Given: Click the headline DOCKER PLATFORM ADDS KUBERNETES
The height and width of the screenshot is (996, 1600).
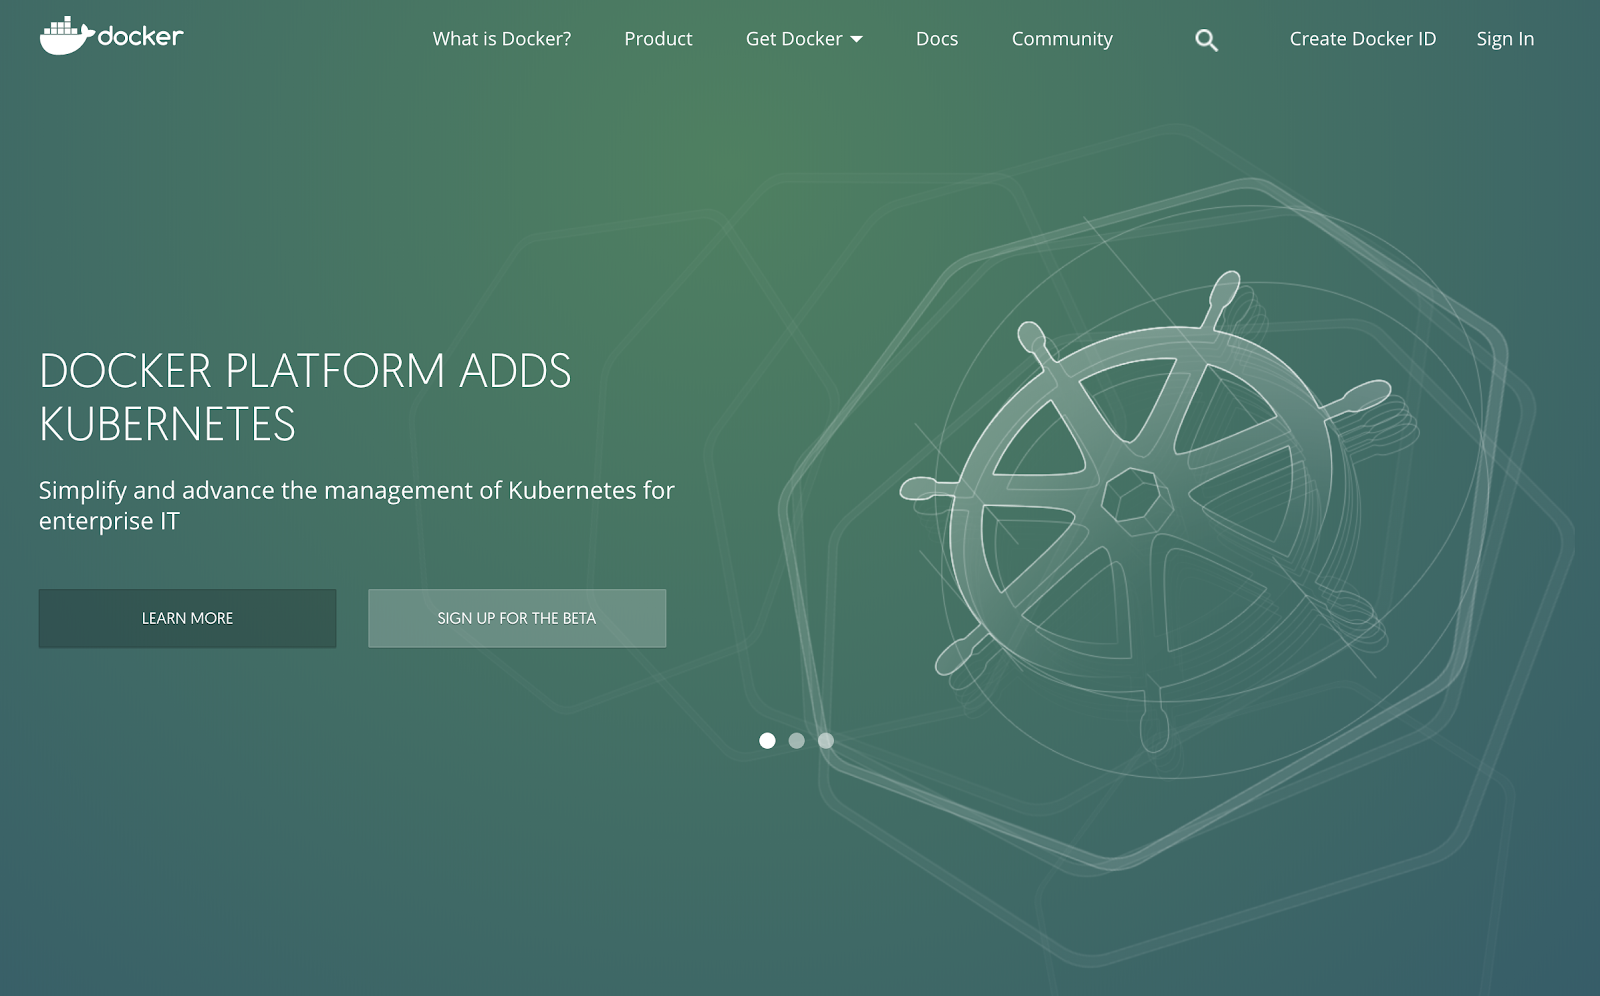Looking at the screenshot, I should coord(305,397).
